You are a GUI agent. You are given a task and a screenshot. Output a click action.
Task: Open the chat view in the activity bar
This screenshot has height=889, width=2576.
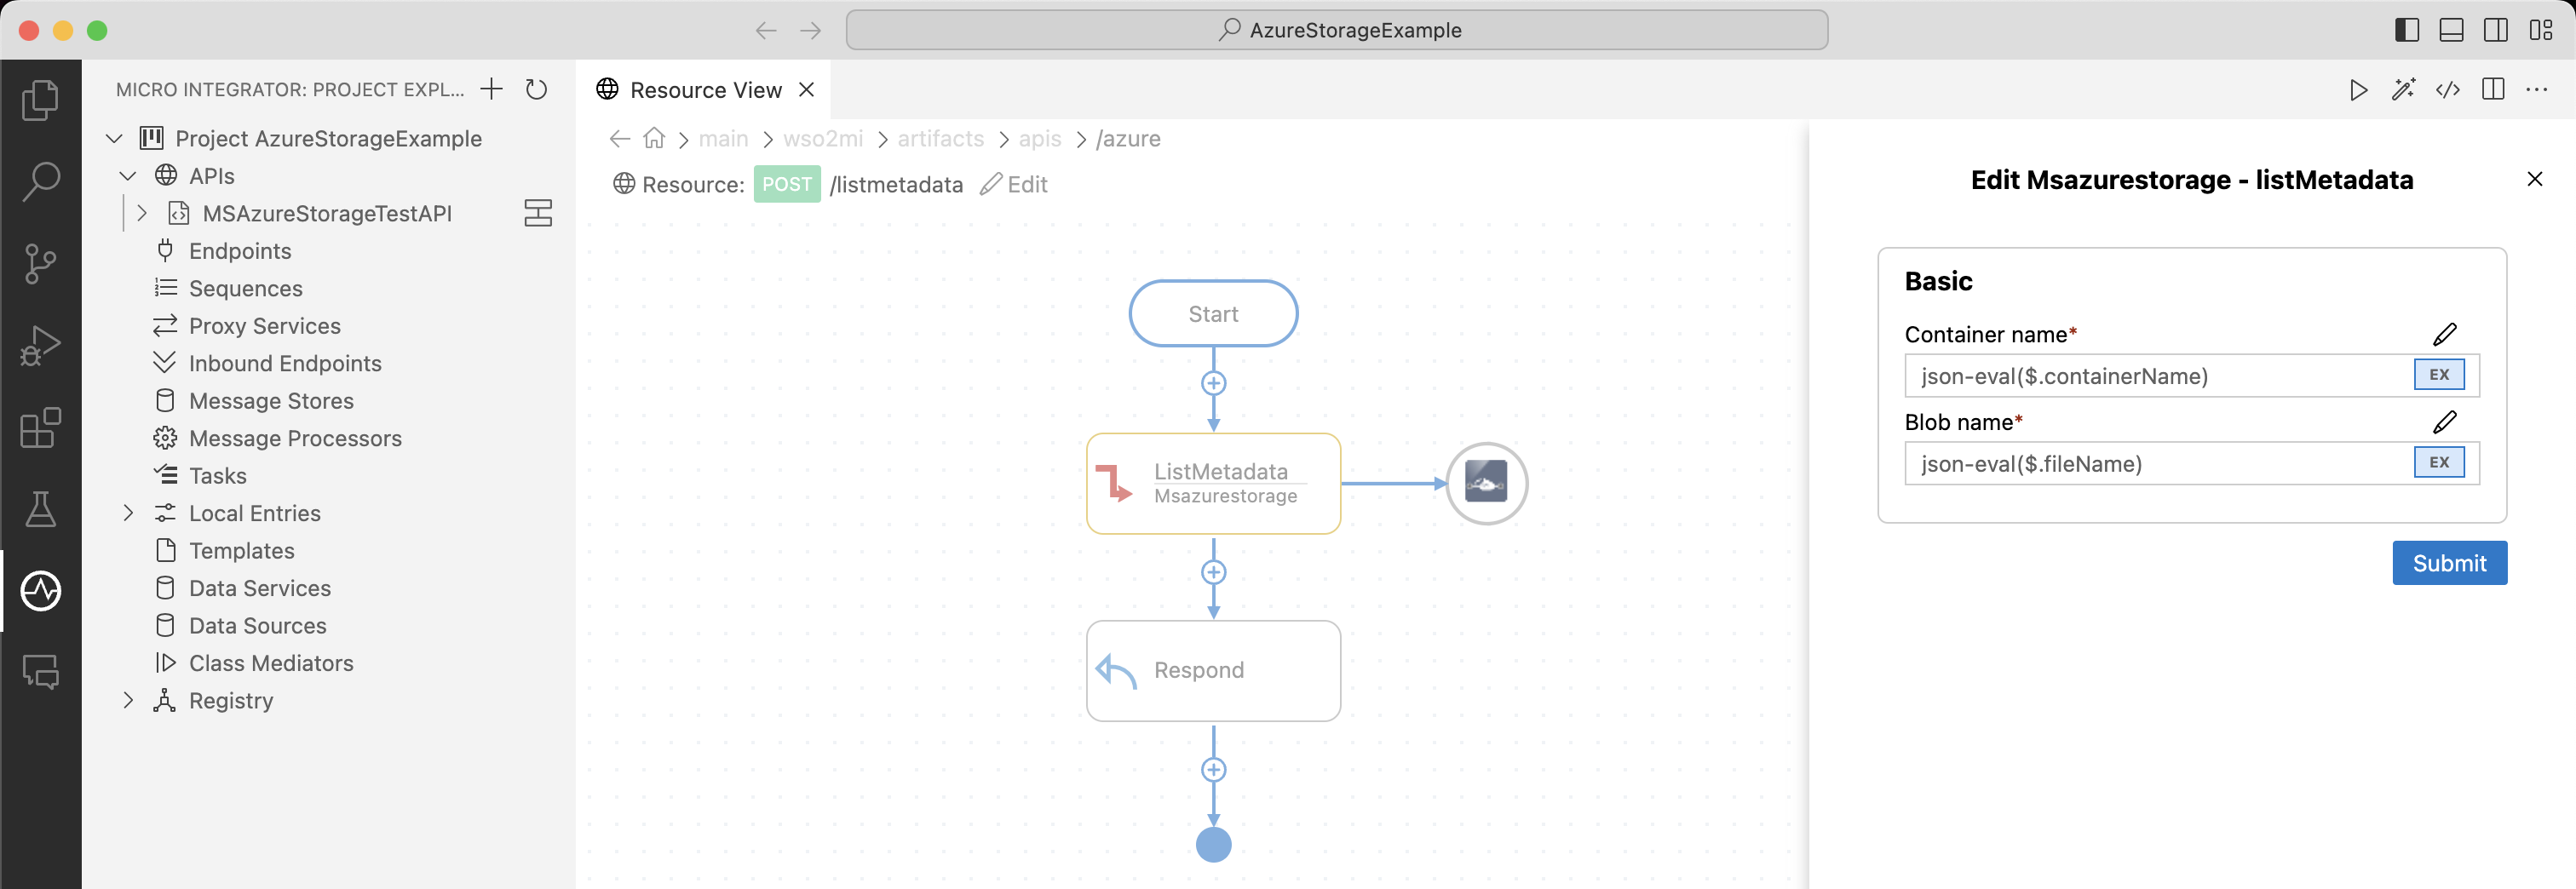[40, 672]
